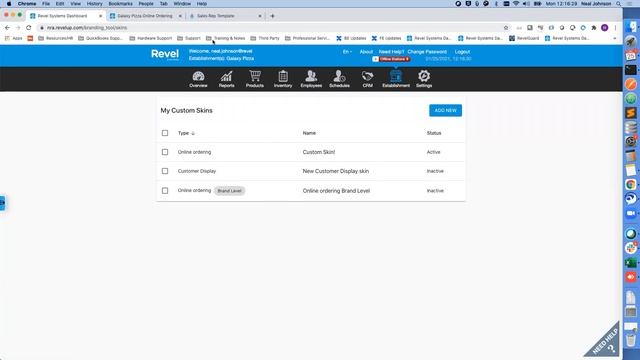Open the History menu

94,4
